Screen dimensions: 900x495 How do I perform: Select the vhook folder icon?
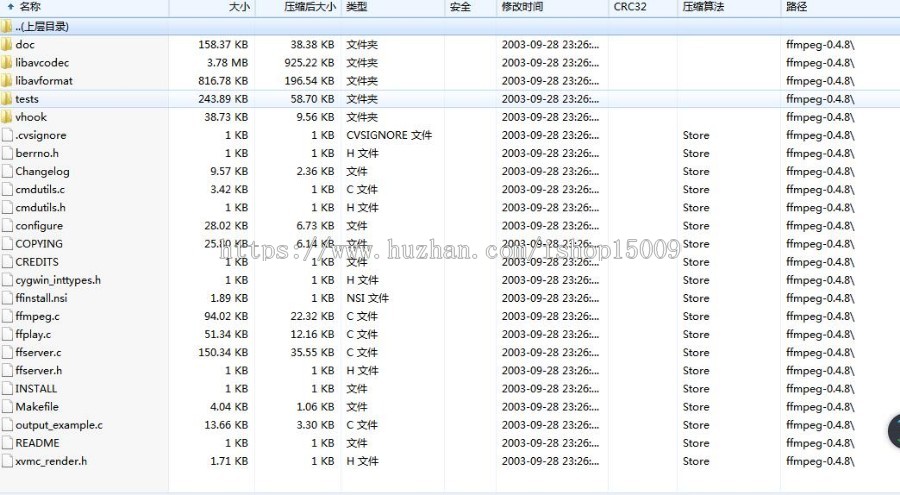6,117
